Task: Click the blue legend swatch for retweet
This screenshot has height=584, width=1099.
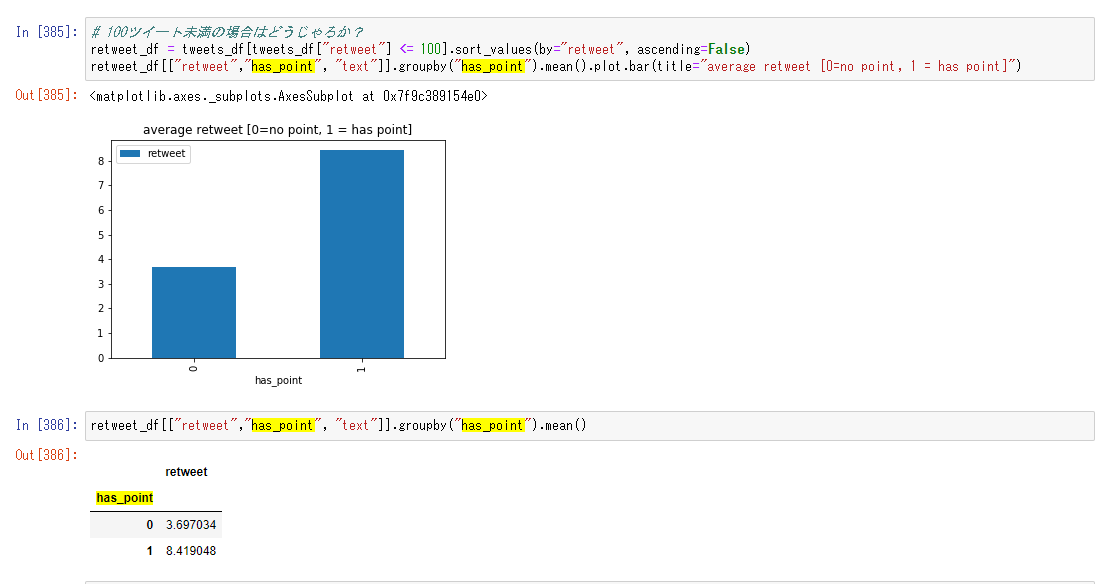Action: click(x=131, y=153)
